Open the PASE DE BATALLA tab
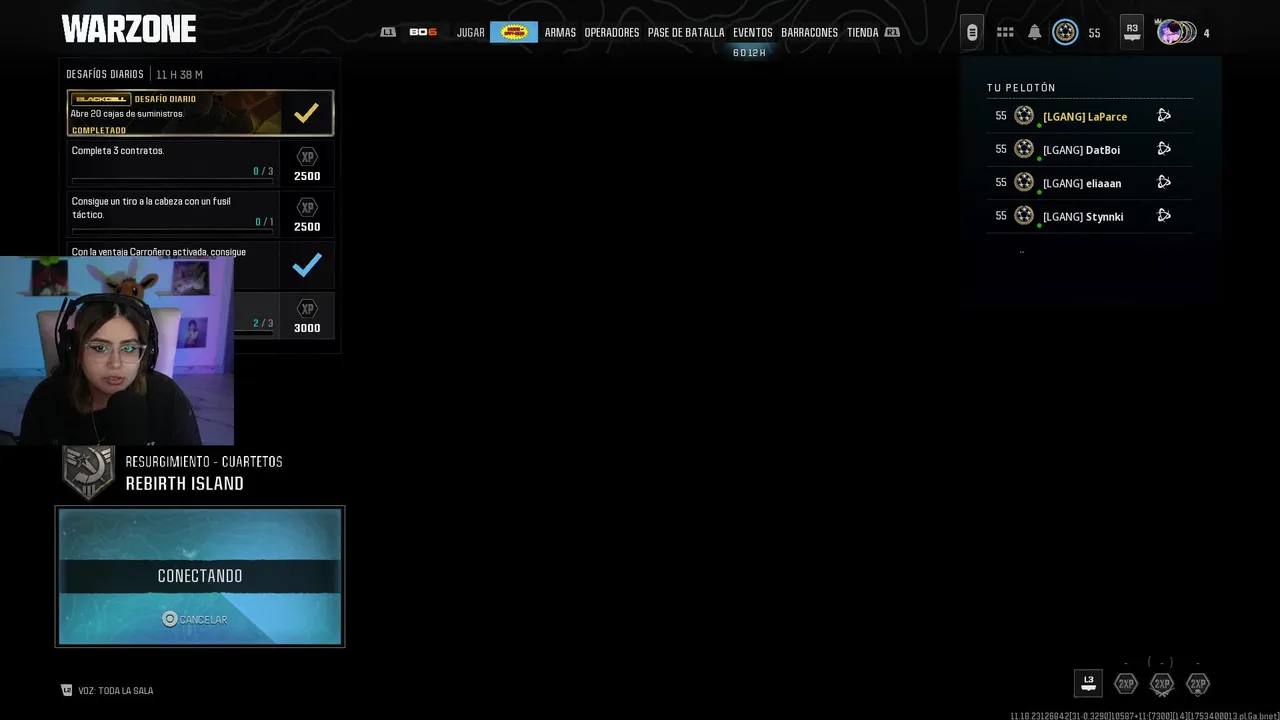This screenshot has width=1280, height=720. click(686, 33)
